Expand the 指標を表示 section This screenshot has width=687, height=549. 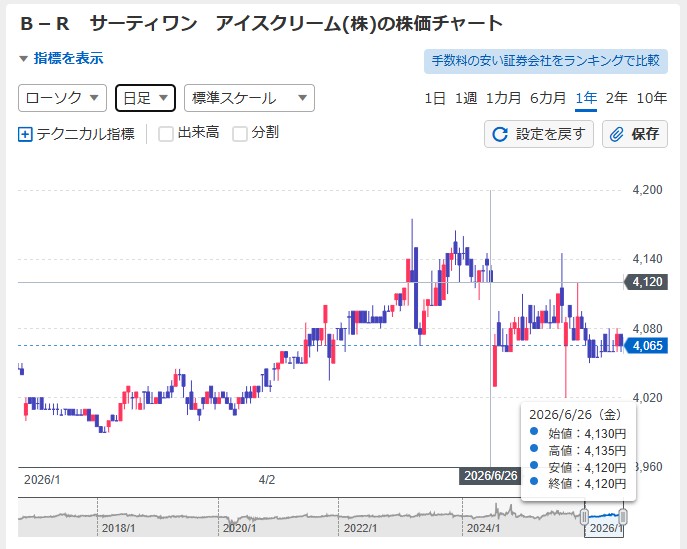coord(61,58)
